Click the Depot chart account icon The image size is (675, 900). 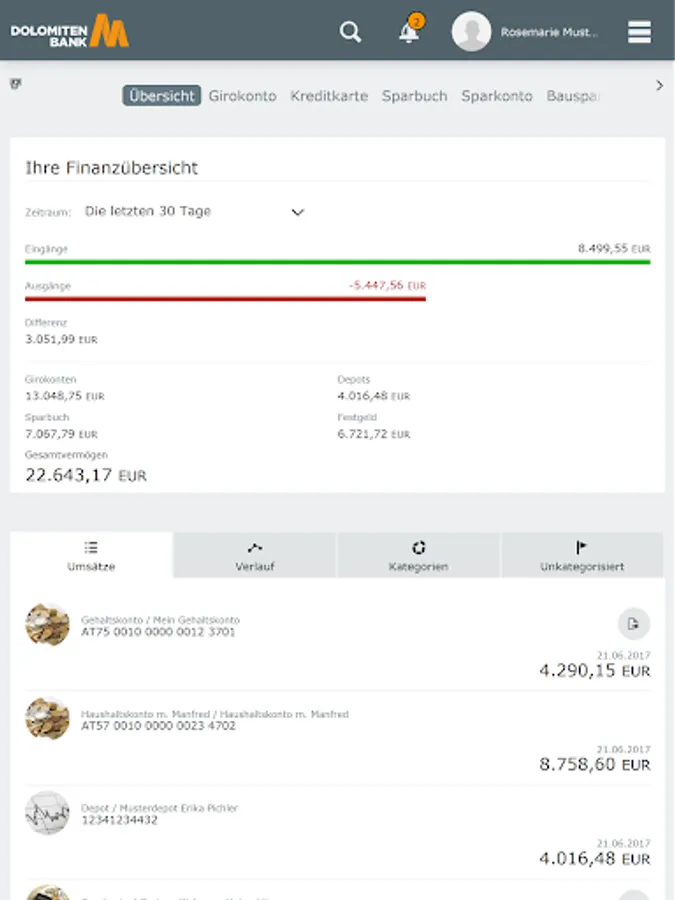(x=47, y=813)
